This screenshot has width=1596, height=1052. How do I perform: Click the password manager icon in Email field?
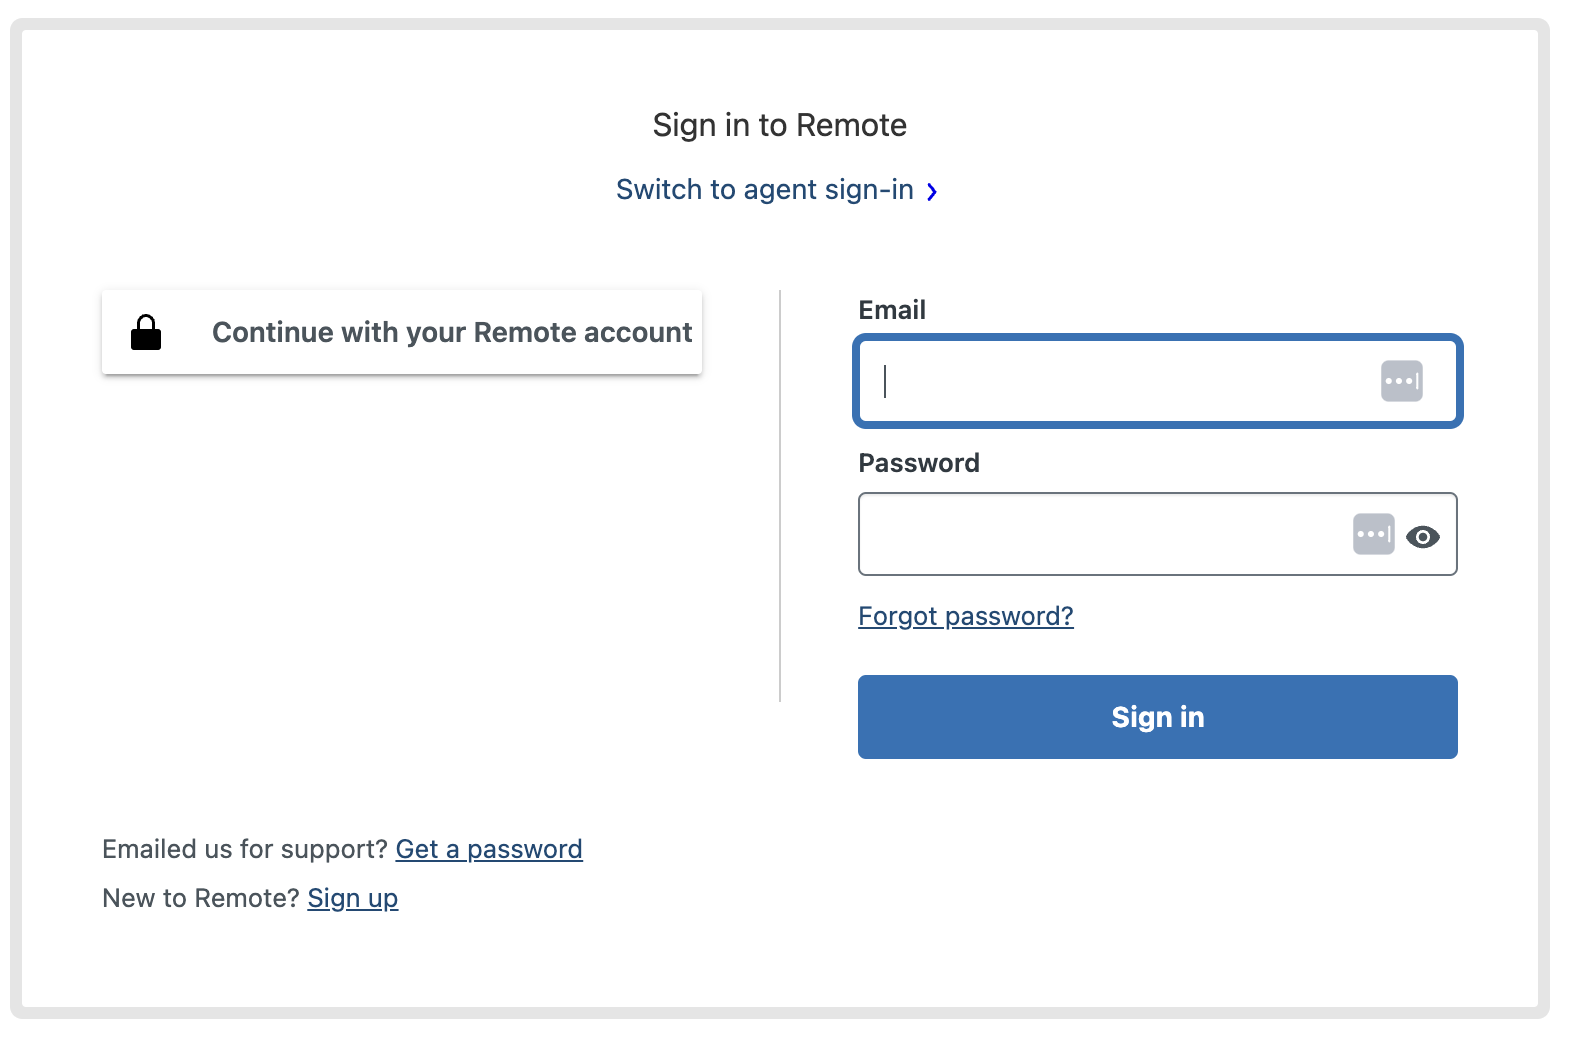point(1402,381)
